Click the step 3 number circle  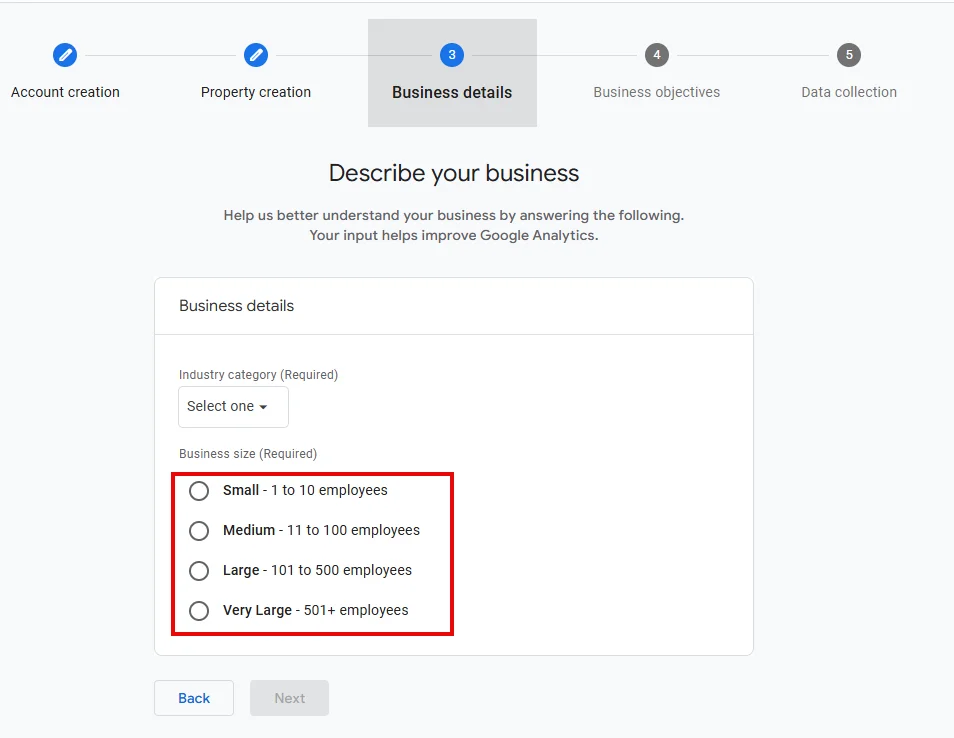[x=452, y=55]
